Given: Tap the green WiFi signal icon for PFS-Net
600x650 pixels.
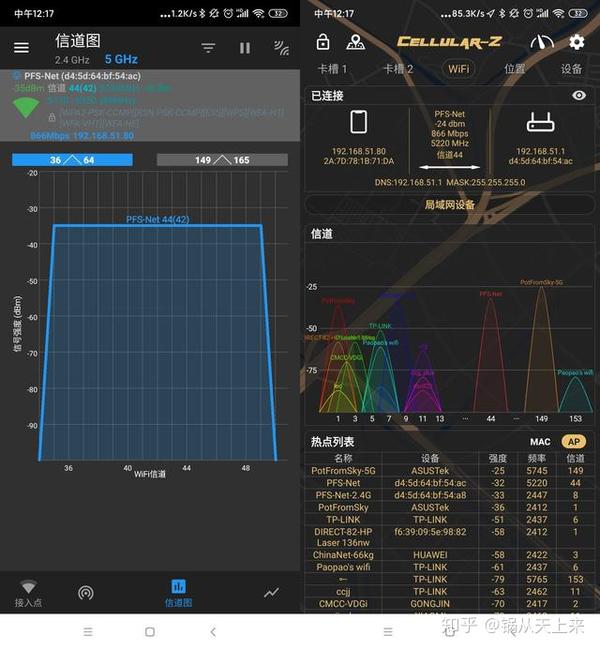Looking at the screenshot, I should point(26,108).
